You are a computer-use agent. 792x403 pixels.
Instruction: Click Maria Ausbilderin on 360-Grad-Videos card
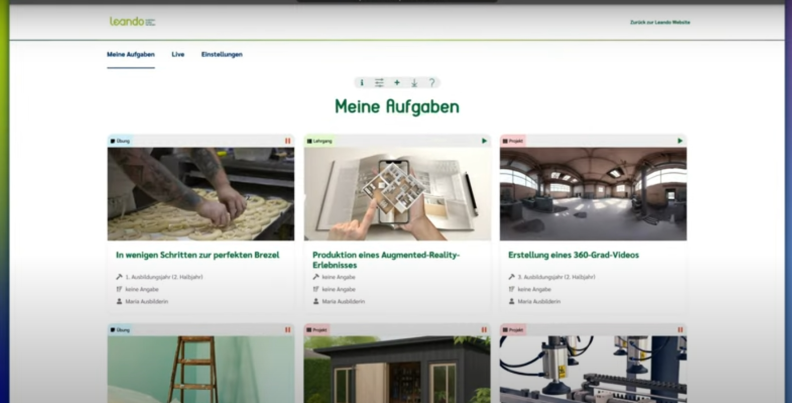(539, 301)
